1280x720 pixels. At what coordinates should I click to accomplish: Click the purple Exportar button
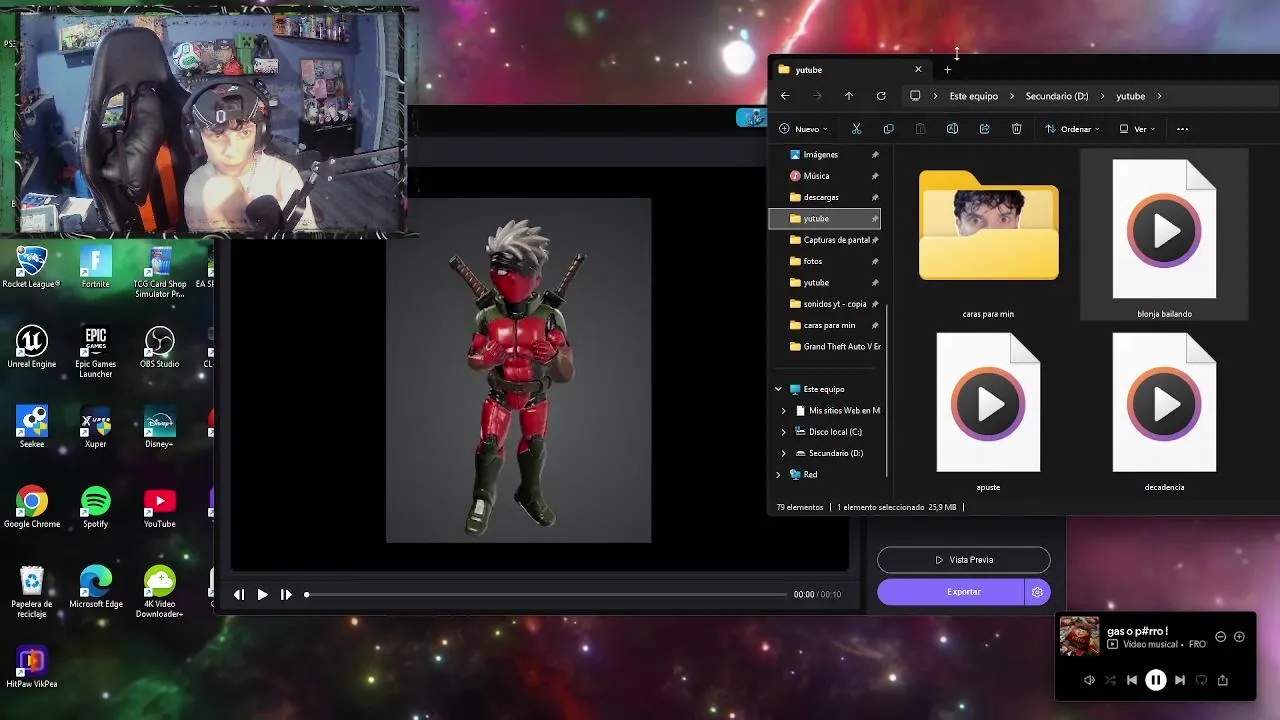[x=951, y=592]
